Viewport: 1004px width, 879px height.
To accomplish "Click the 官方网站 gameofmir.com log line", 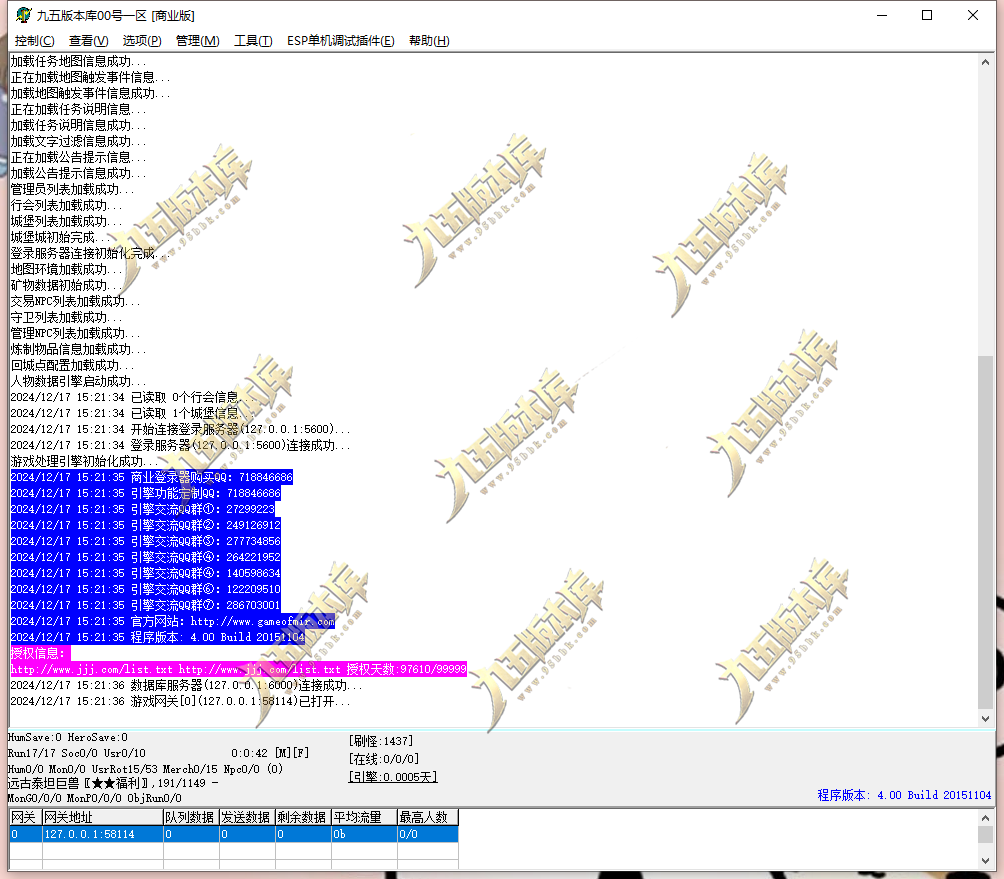I will pyautogui.click(x=173, y=621).
